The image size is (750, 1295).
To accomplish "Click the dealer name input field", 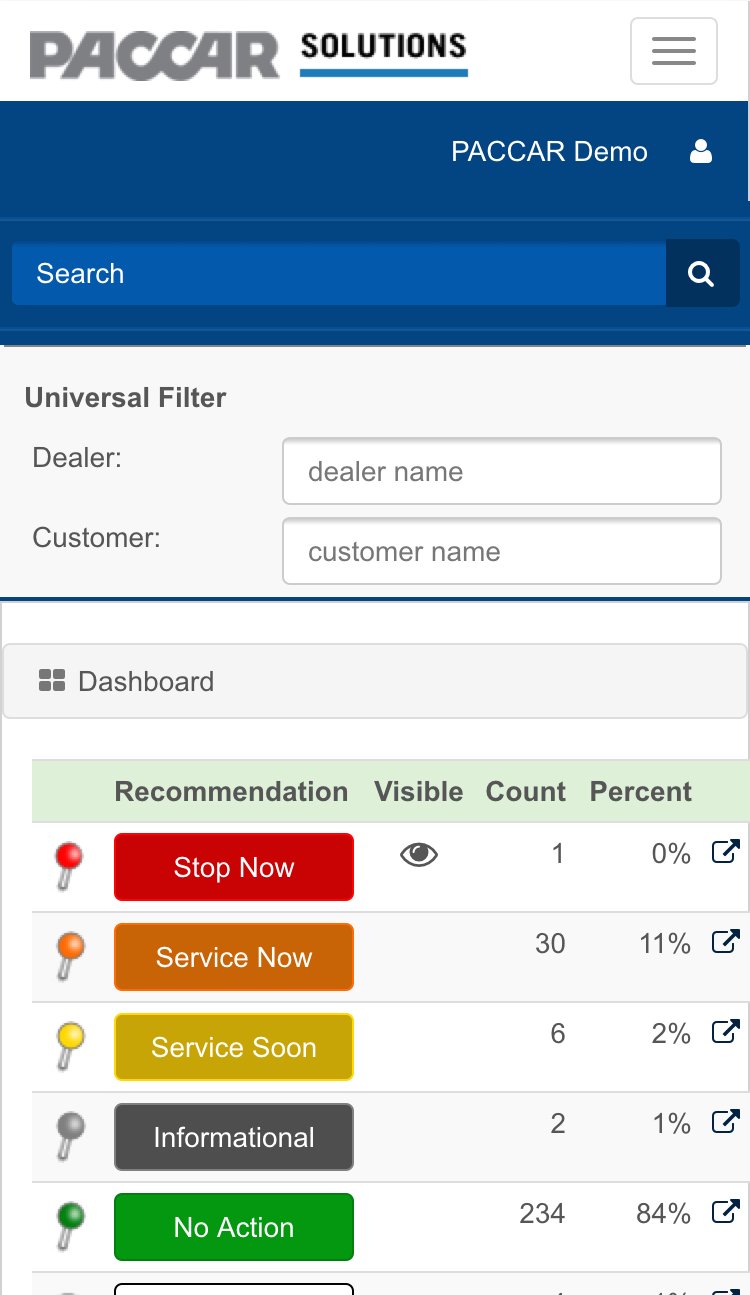I will (501, 471).
